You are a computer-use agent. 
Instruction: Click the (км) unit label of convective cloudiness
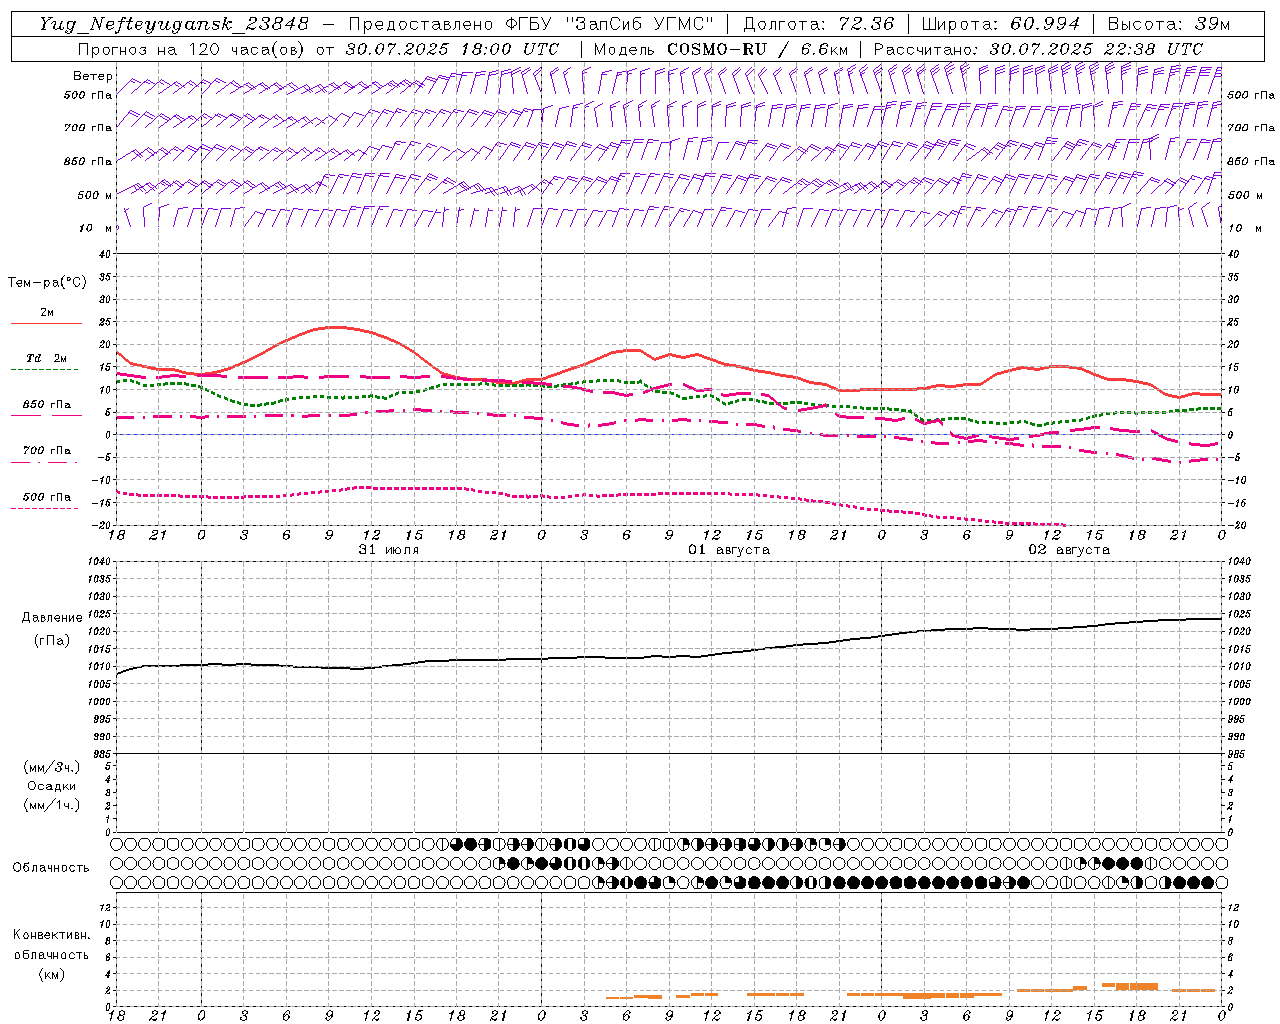51,974
